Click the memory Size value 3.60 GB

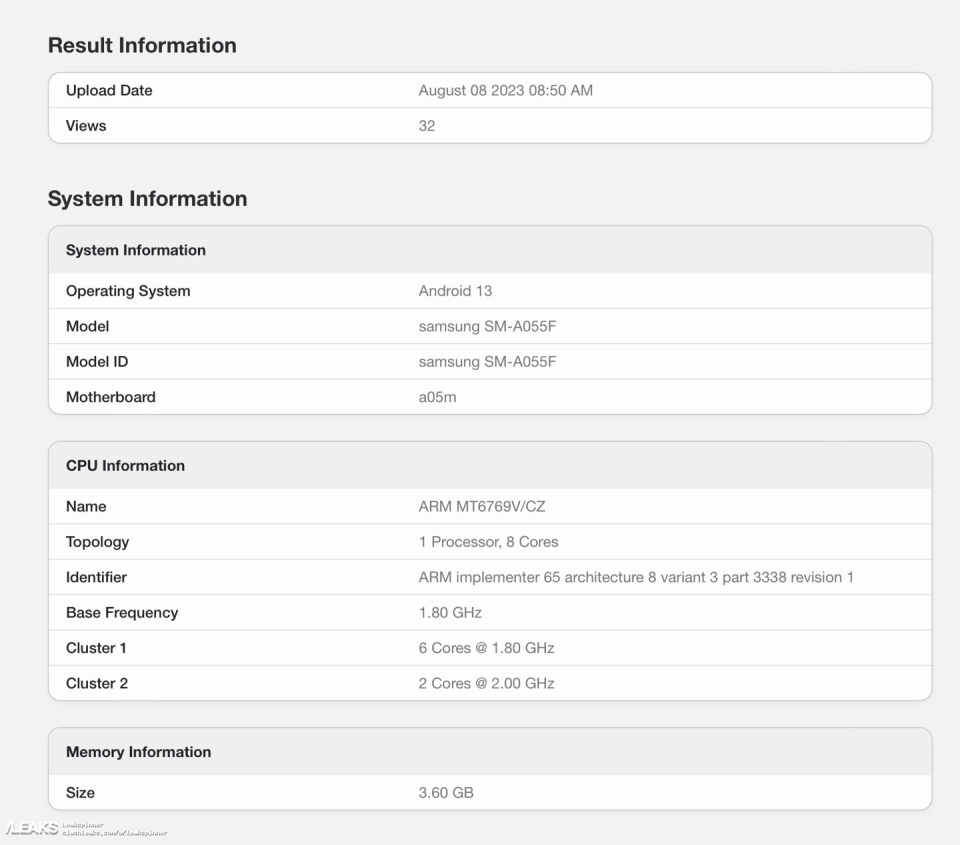click(x=446, y=793)
